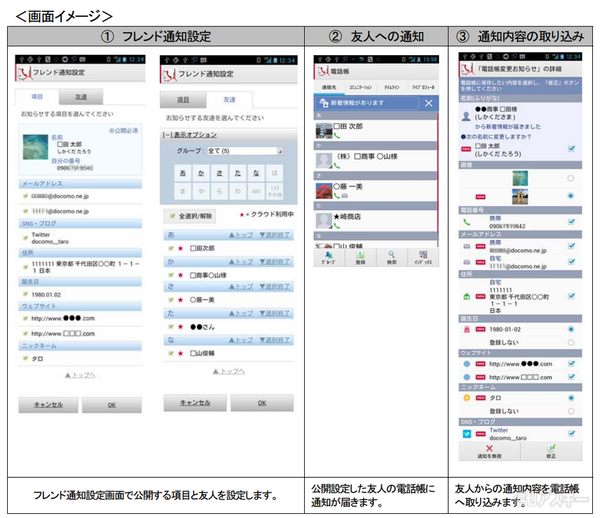Tap ▲トップ in the あ section header
This screenshot has width=600, height=518.
tap(241, 235)
